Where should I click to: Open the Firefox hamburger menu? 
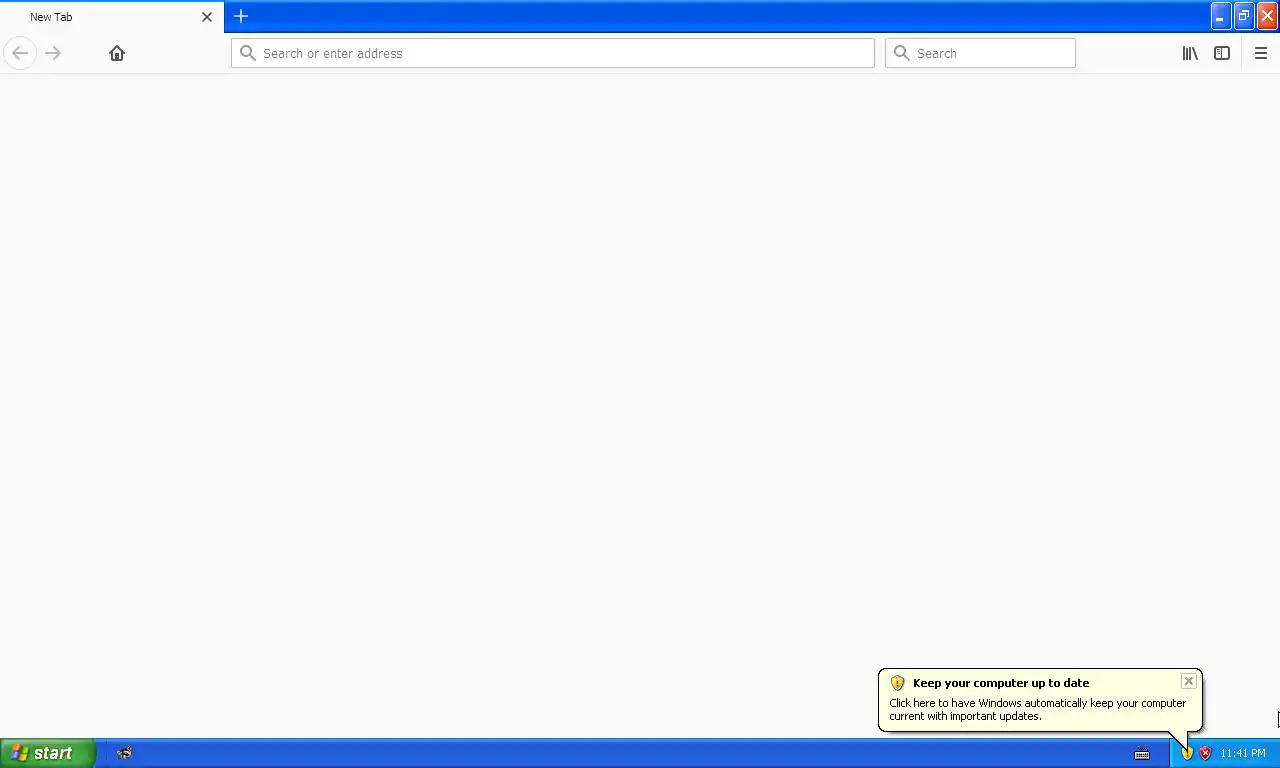click(1261, 53)
